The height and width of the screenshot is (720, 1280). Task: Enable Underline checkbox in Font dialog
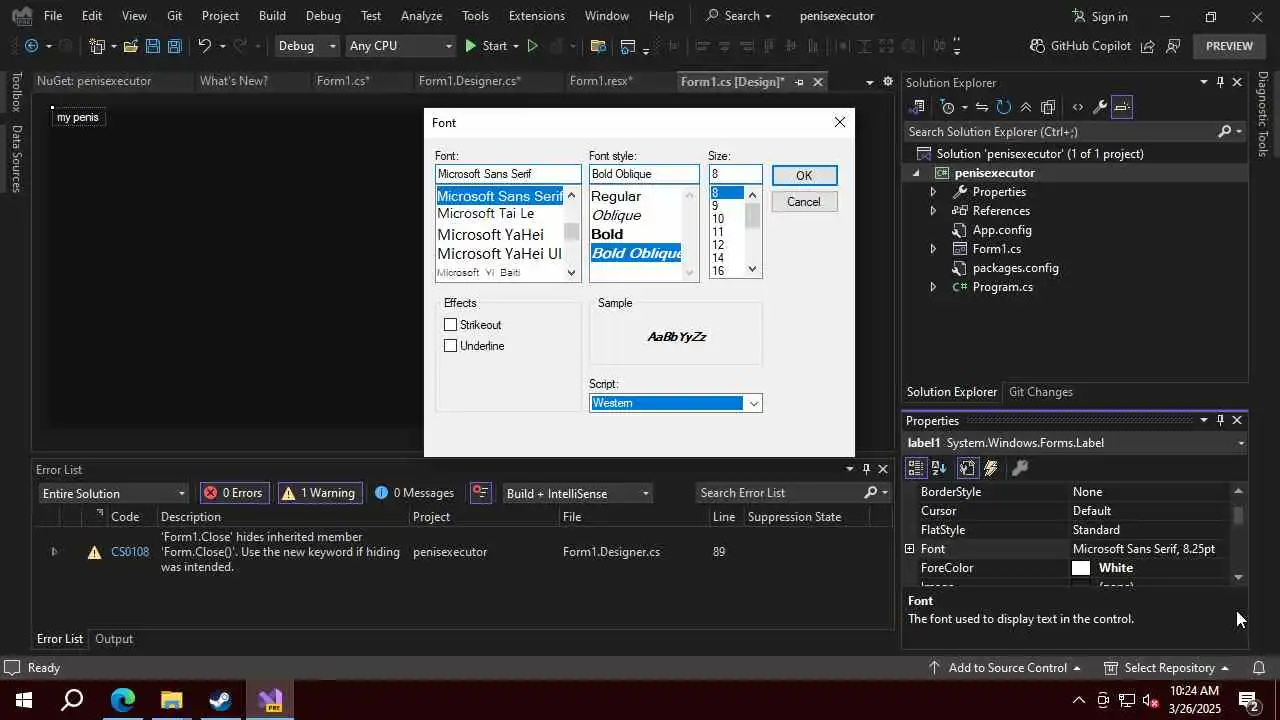pyautogui.click(x=450, y=345)
